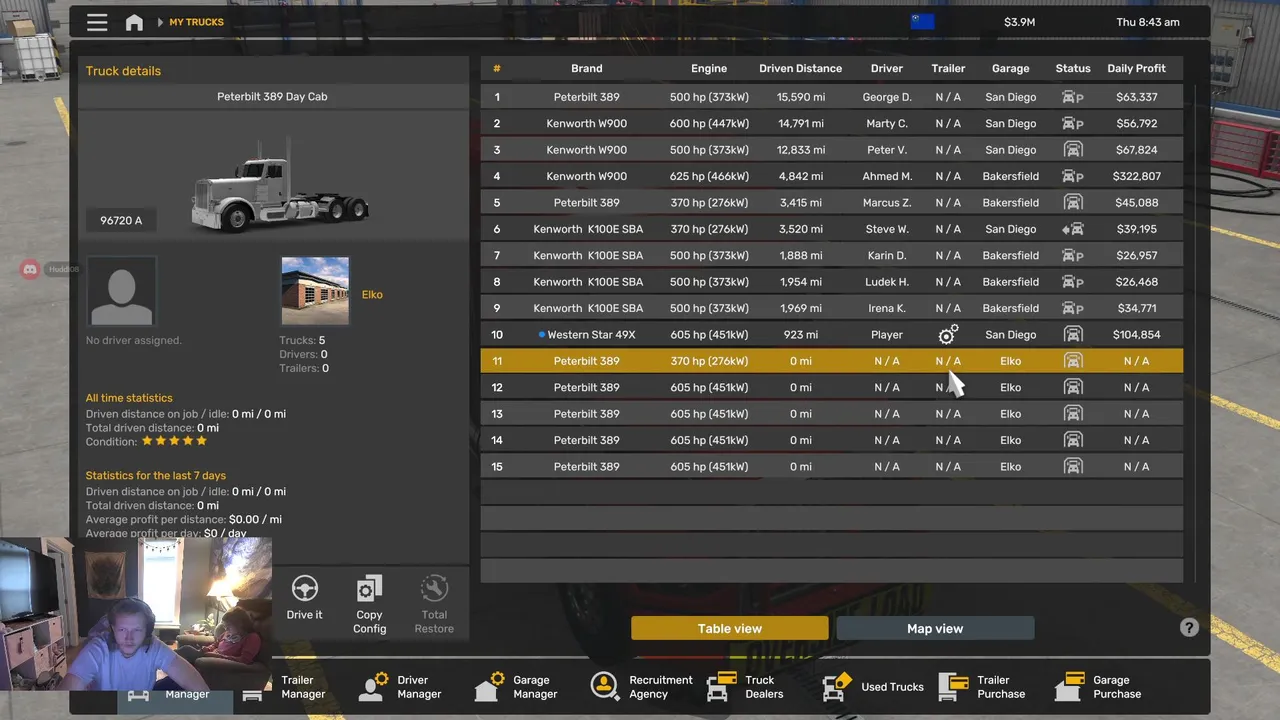The height and width of the screenshot is (720, 1280).
Task: Click status icon in truck row 15
Action: click(1073, 466)
